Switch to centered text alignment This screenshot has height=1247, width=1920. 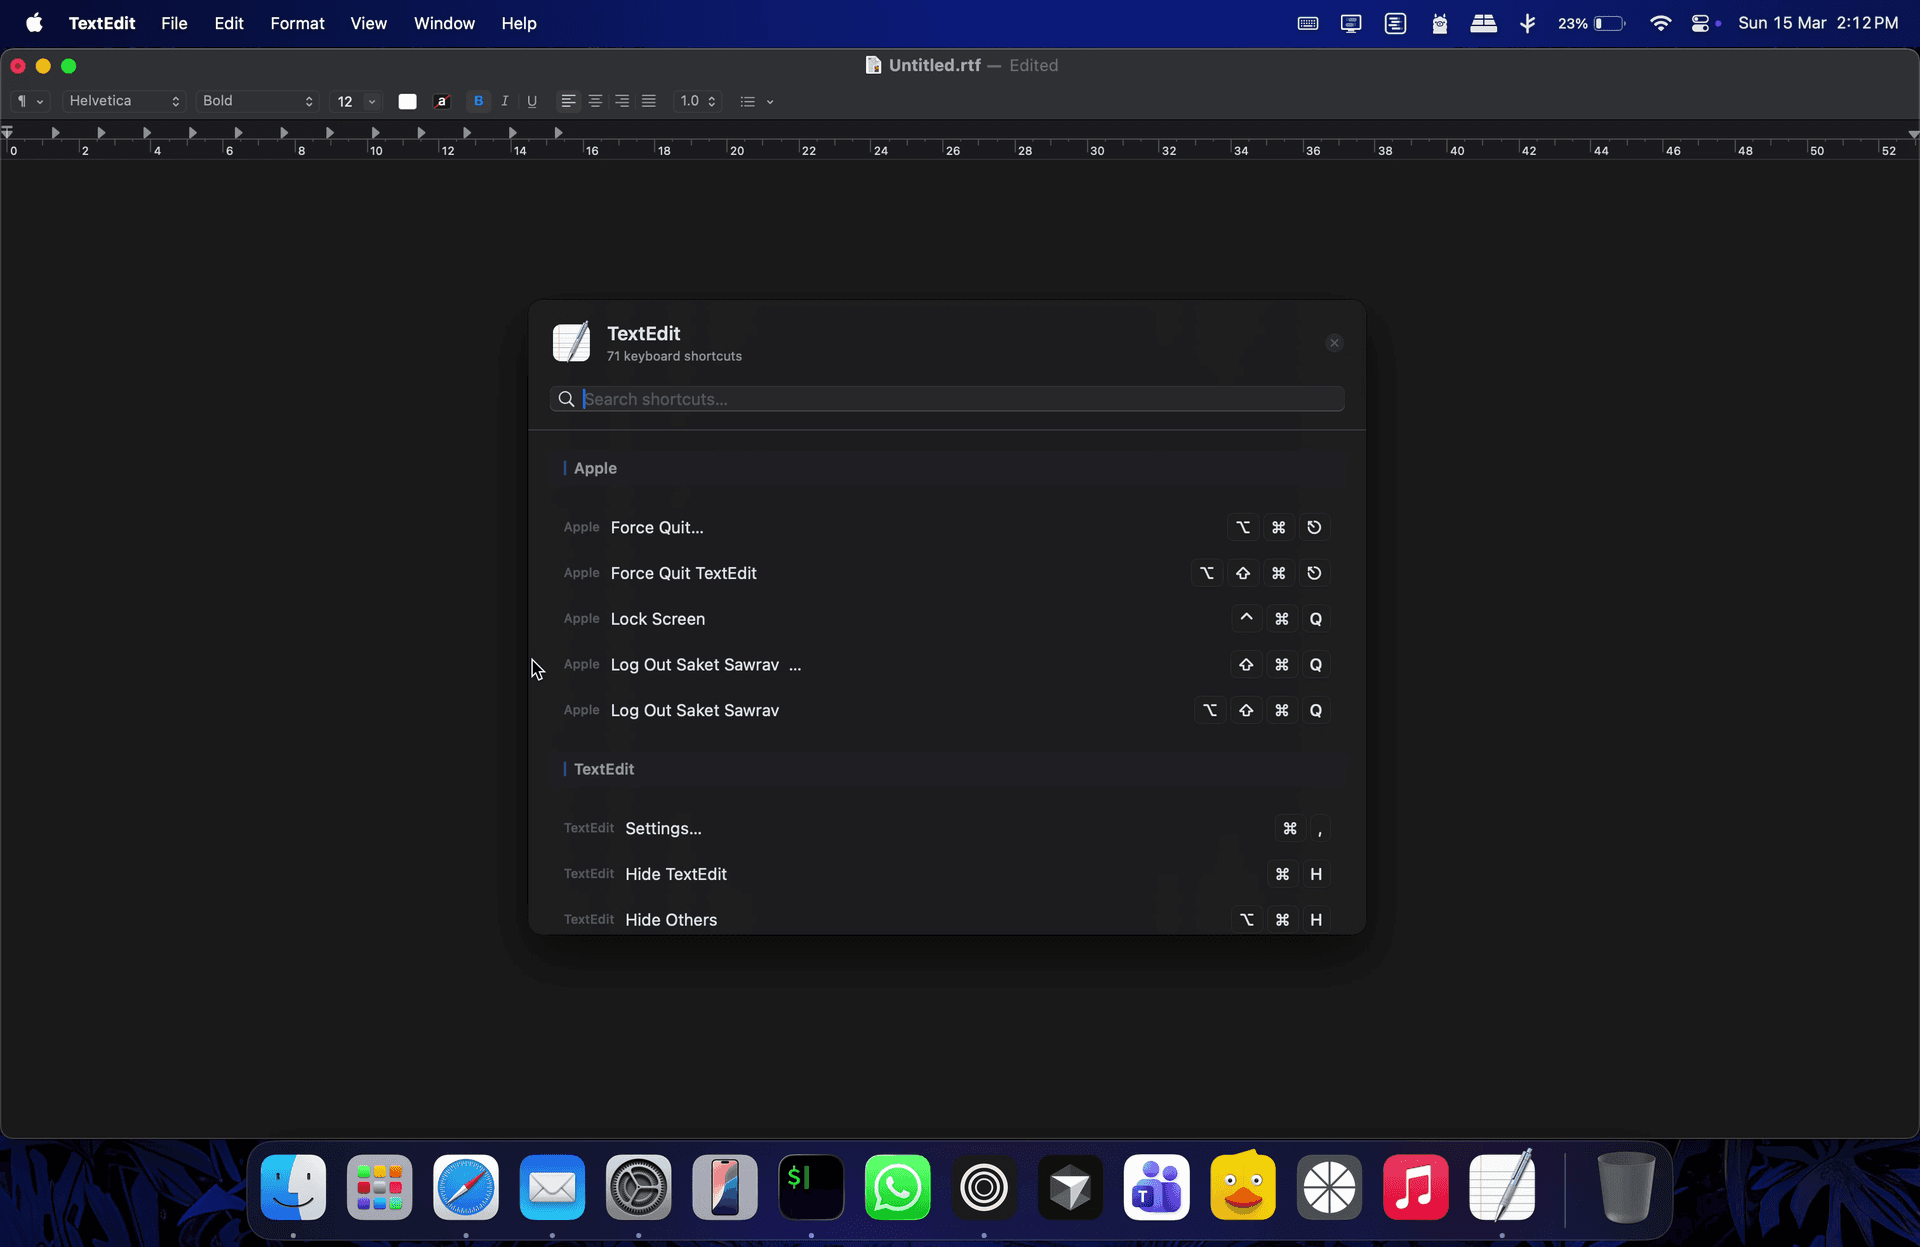pyautogui.click(x=595, y=100)
